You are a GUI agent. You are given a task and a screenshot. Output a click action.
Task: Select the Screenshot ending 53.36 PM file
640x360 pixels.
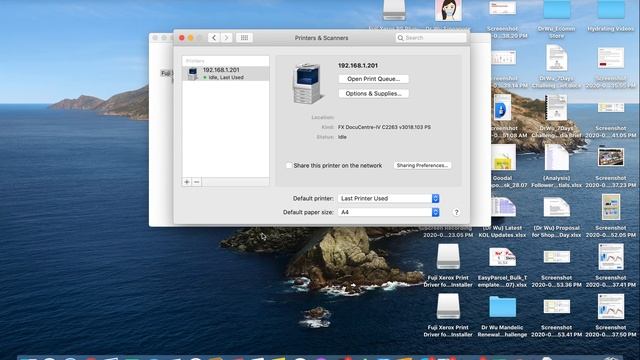557,257
